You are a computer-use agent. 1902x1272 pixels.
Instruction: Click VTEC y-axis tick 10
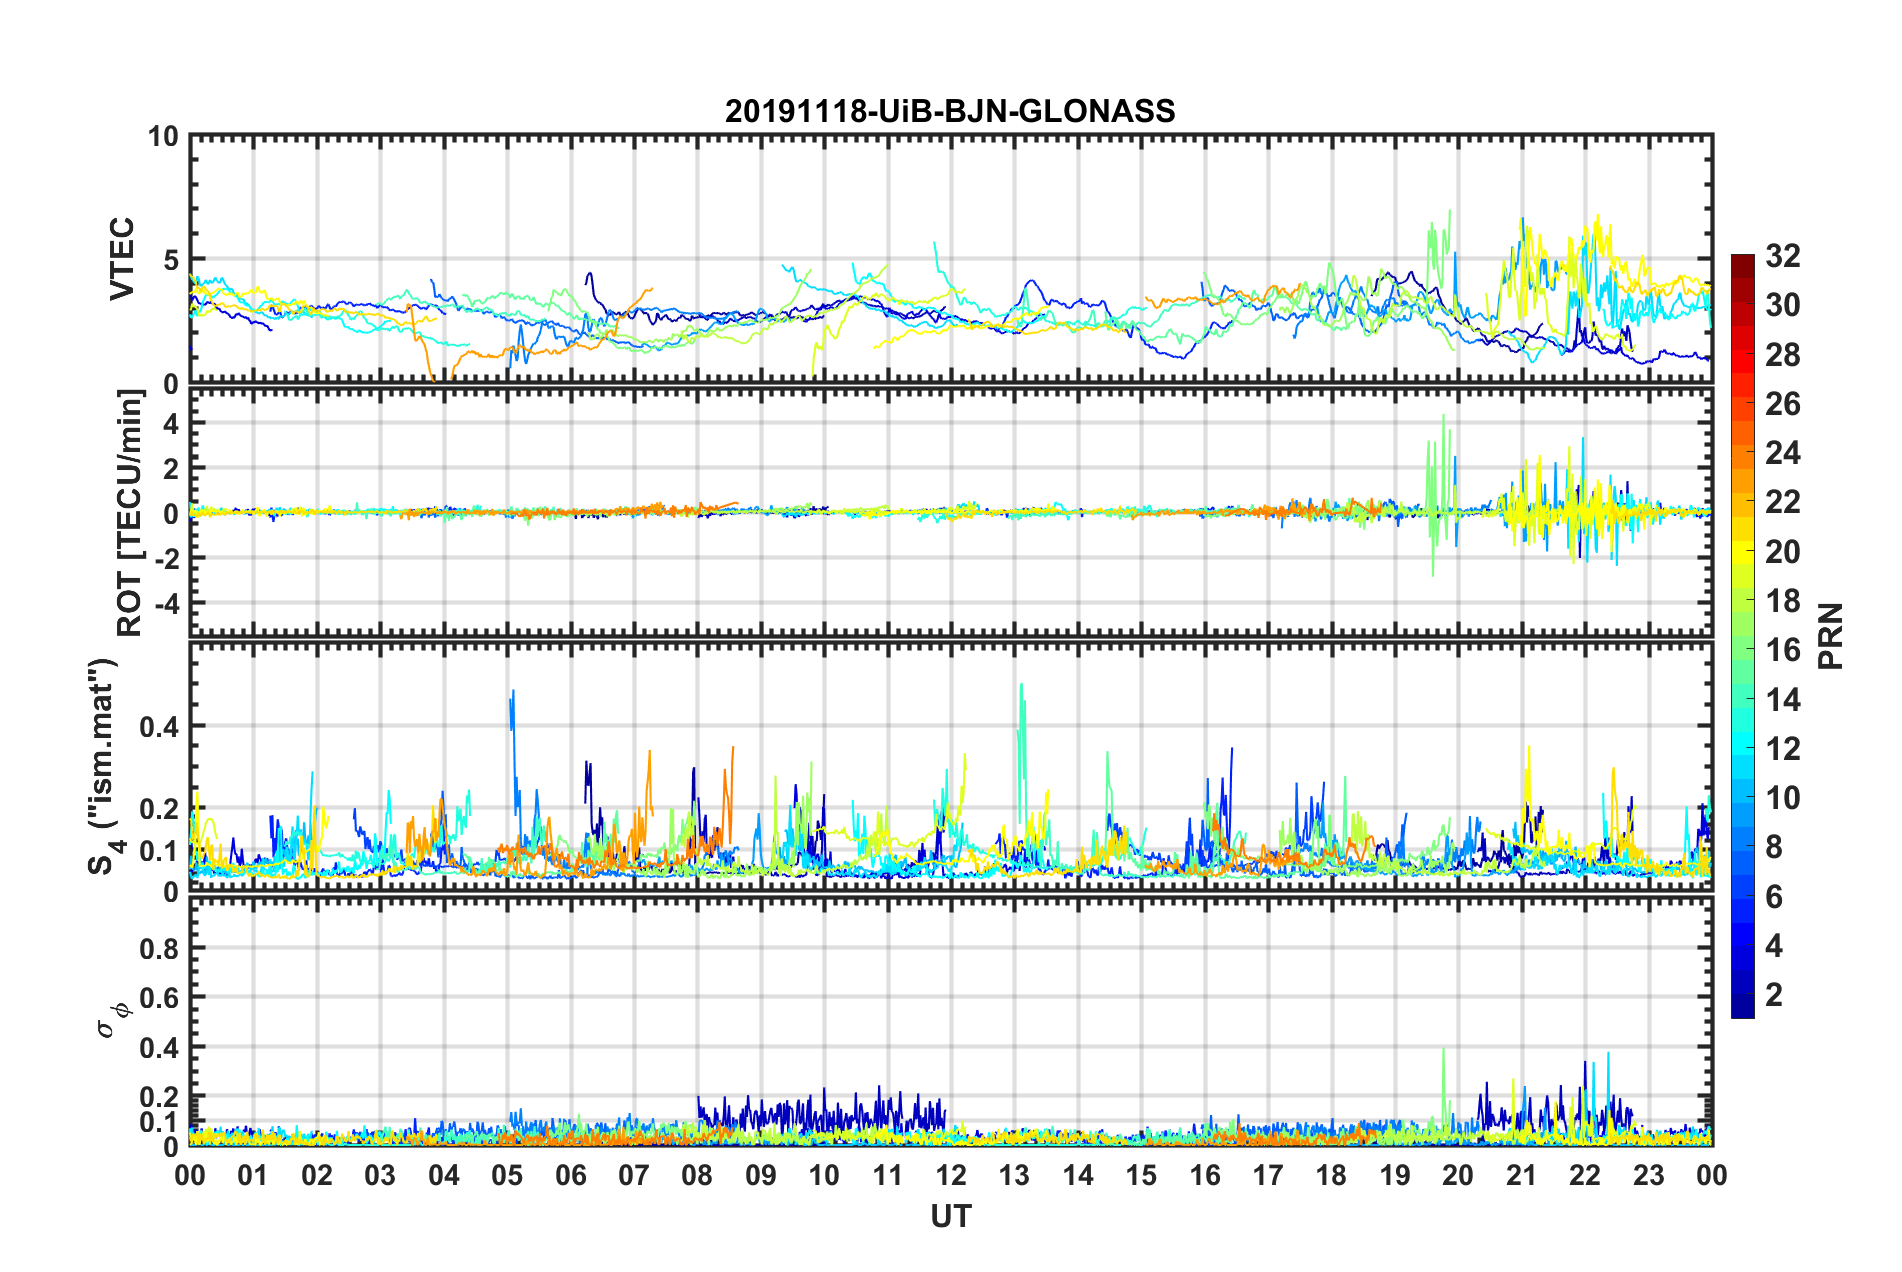coord(163,136)
